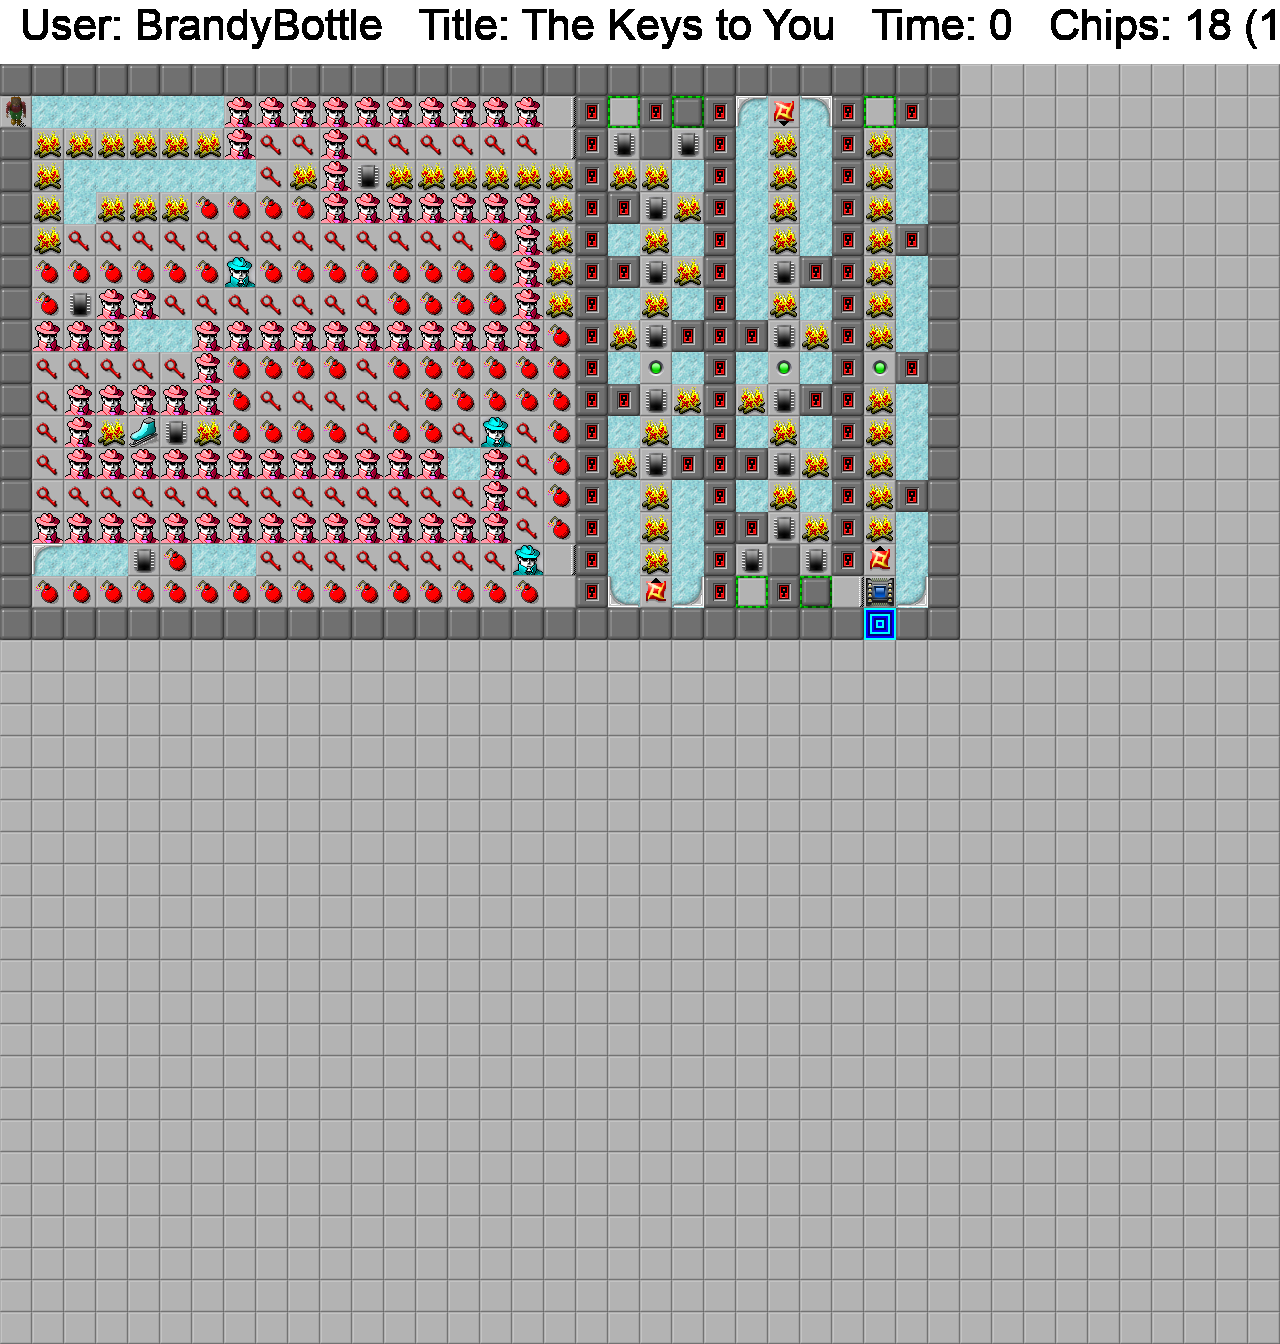This screenshot has width=1280, height=1344.
Task: Click the fireball tile above the chip socket
Action: click(x=880, y=560)
